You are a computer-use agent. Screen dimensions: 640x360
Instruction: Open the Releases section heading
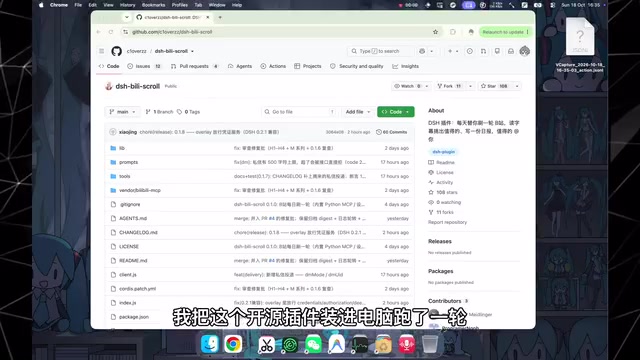[x=440, y=241]
